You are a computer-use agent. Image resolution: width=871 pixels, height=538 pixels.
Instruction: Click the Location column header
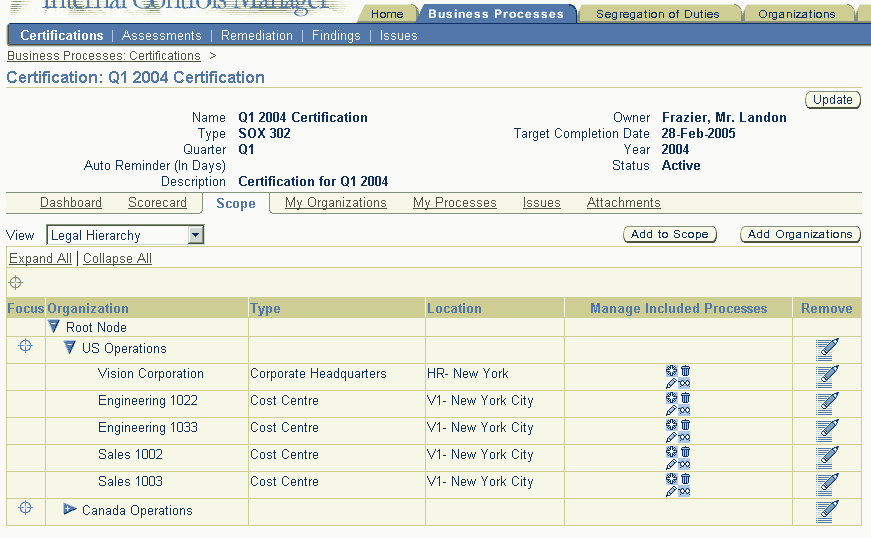coord(454,309)
